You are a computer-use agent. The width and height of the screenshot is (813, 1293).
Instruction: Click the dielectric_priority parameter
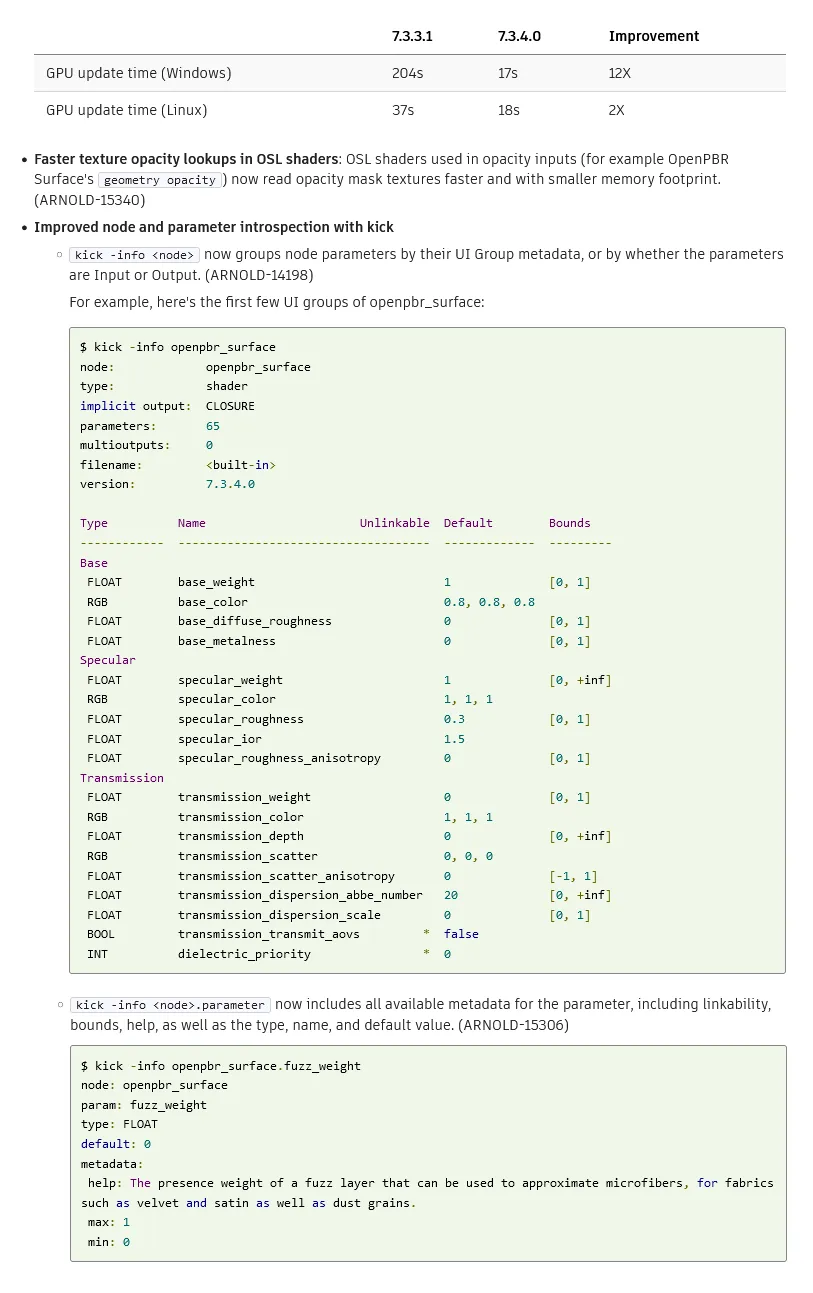click(x=244, y=954)
